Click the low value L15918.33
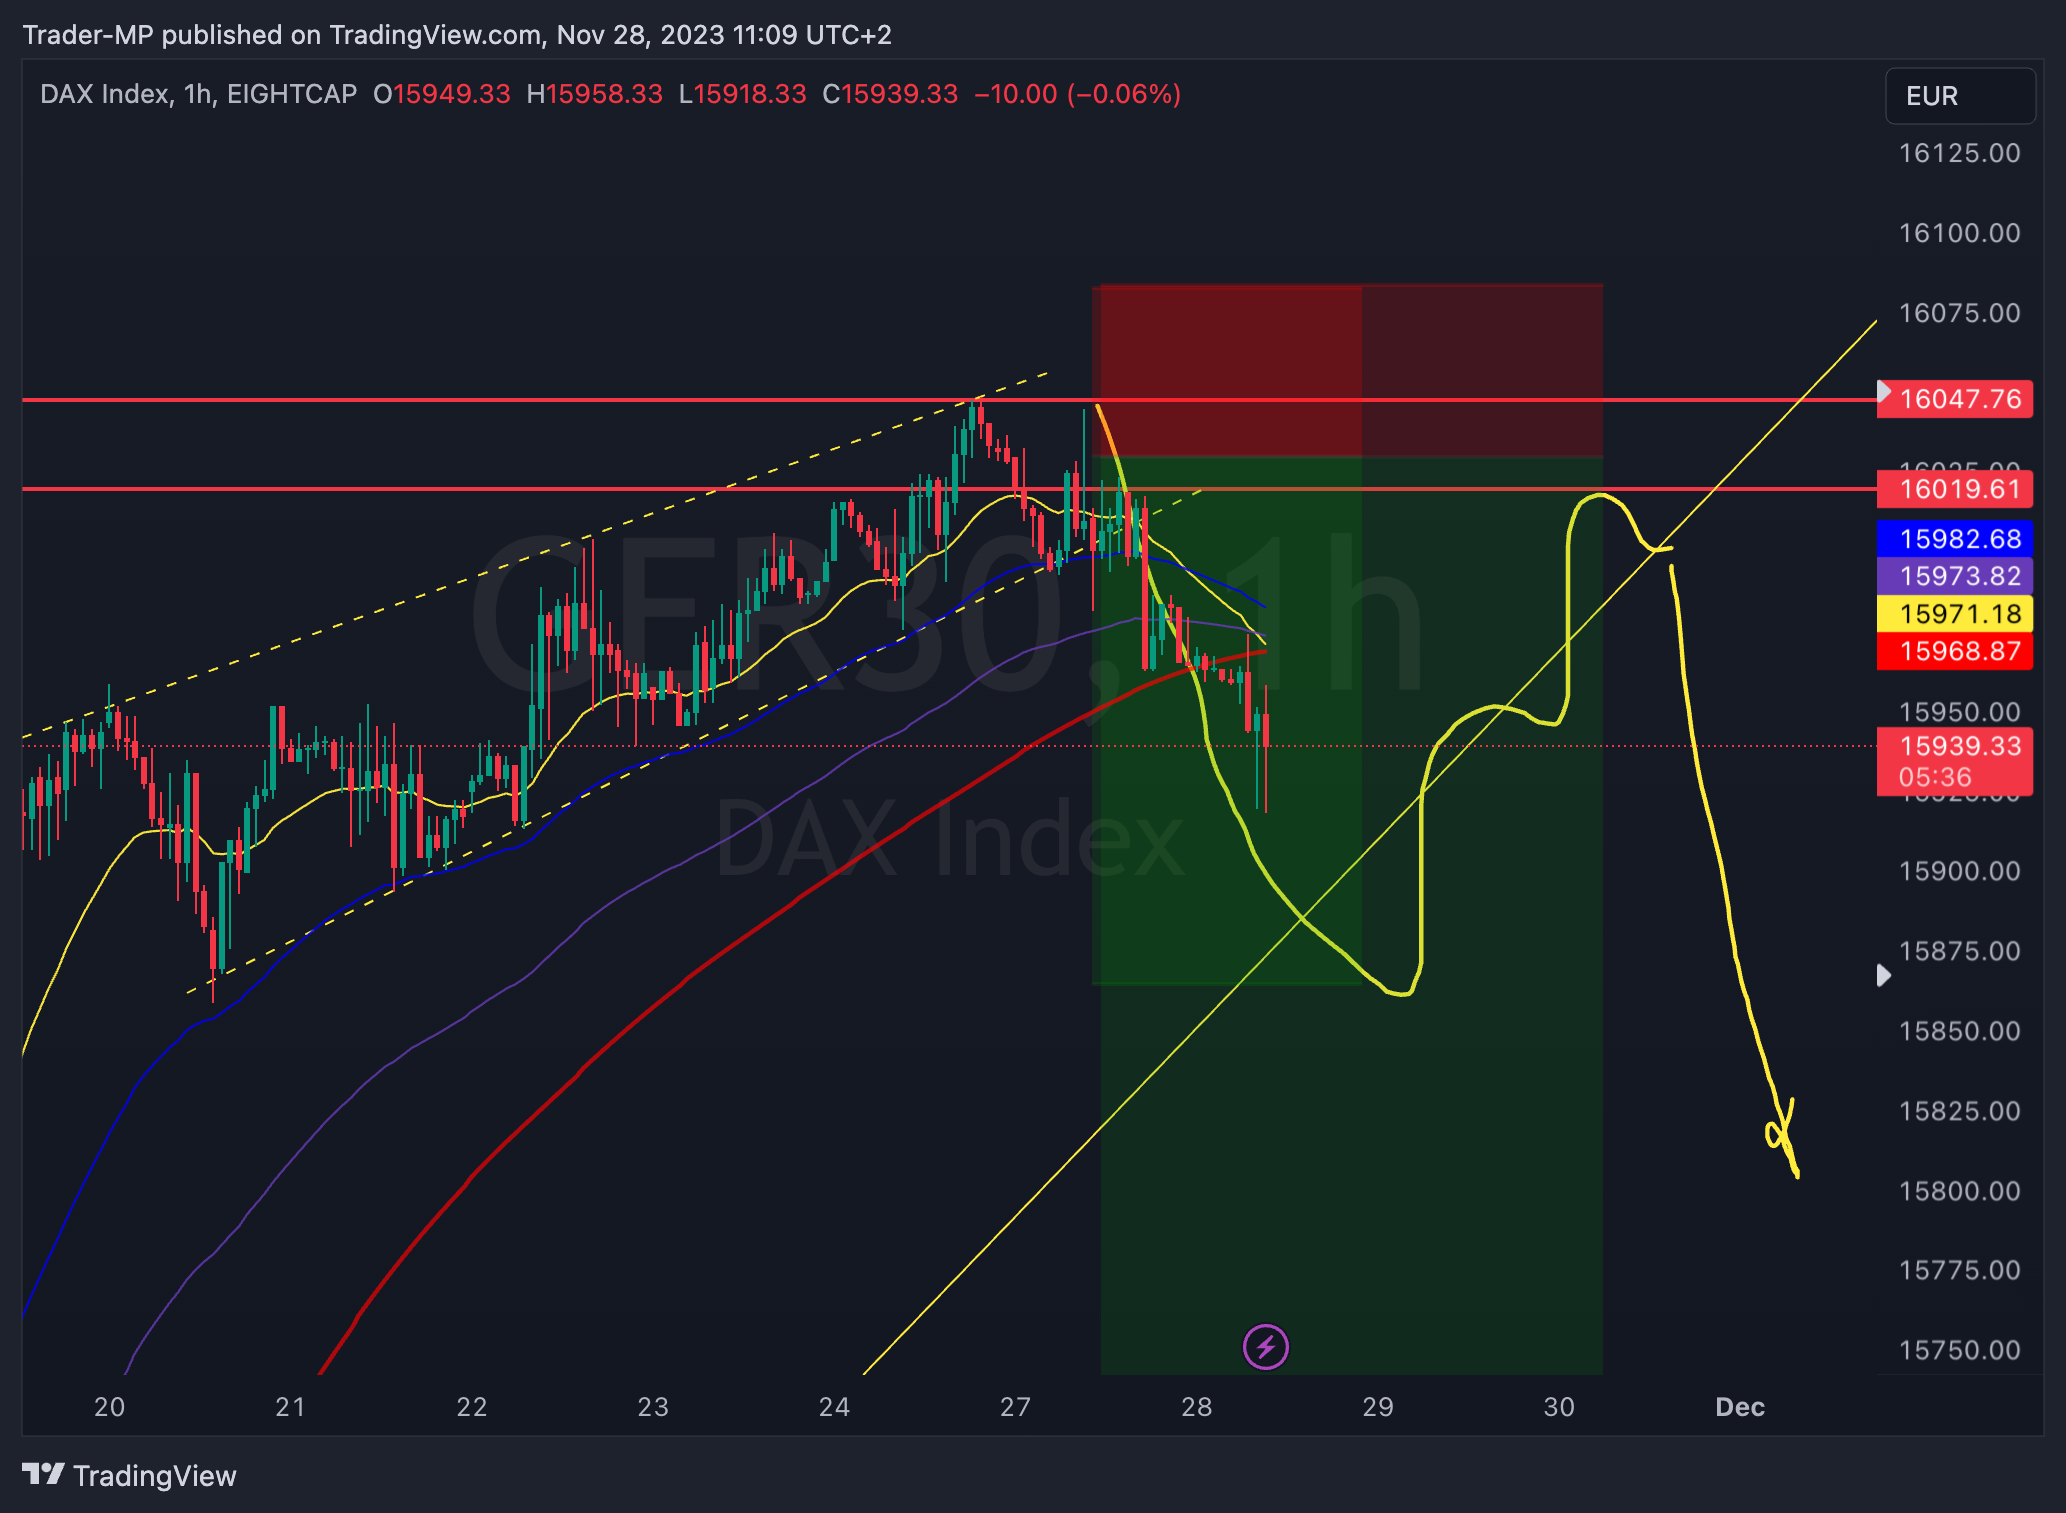Viewport: 2066px width, 1513px height. pos(743,94)
